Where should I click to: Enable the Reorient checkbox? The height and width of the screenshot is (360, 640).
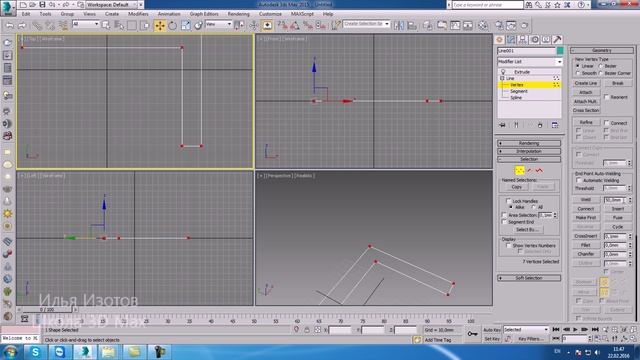pyautogui.click(x=607, y=97)
